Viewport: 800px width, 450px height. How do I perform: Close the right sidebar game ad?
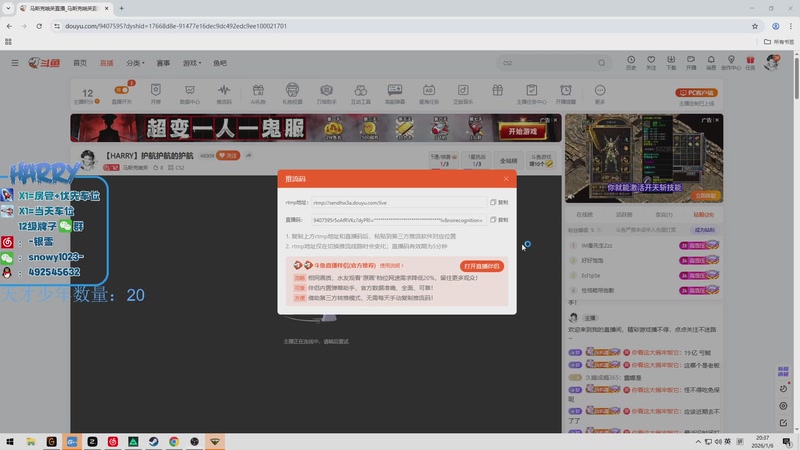(717, 120)
